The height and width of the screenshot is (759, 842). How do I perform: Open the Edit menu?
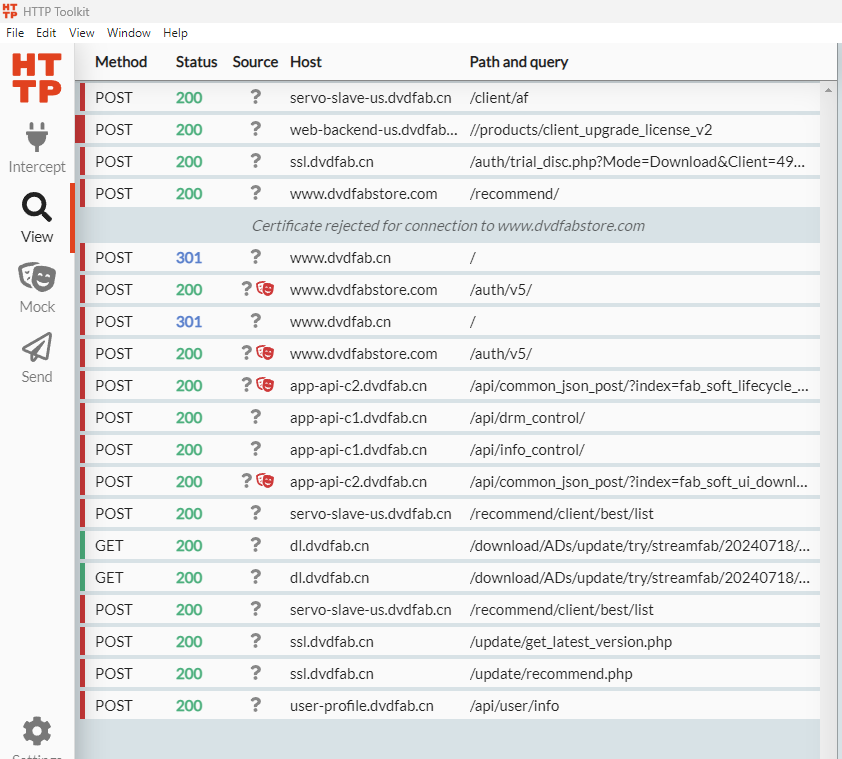coord(46,33)
